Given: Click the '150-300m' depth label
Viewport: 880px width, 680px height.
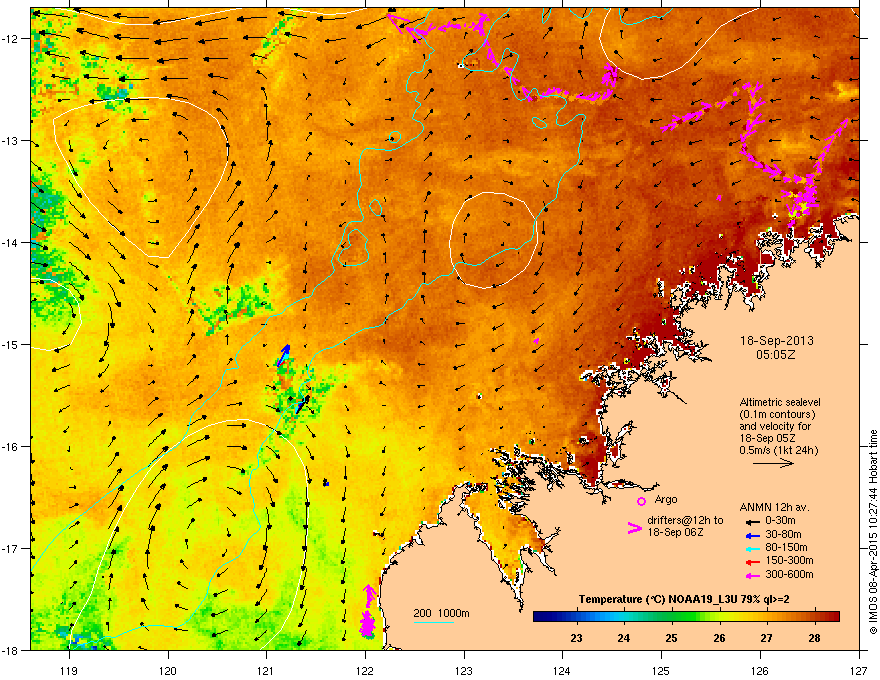Looking at the screenshot, I should 789,560.
